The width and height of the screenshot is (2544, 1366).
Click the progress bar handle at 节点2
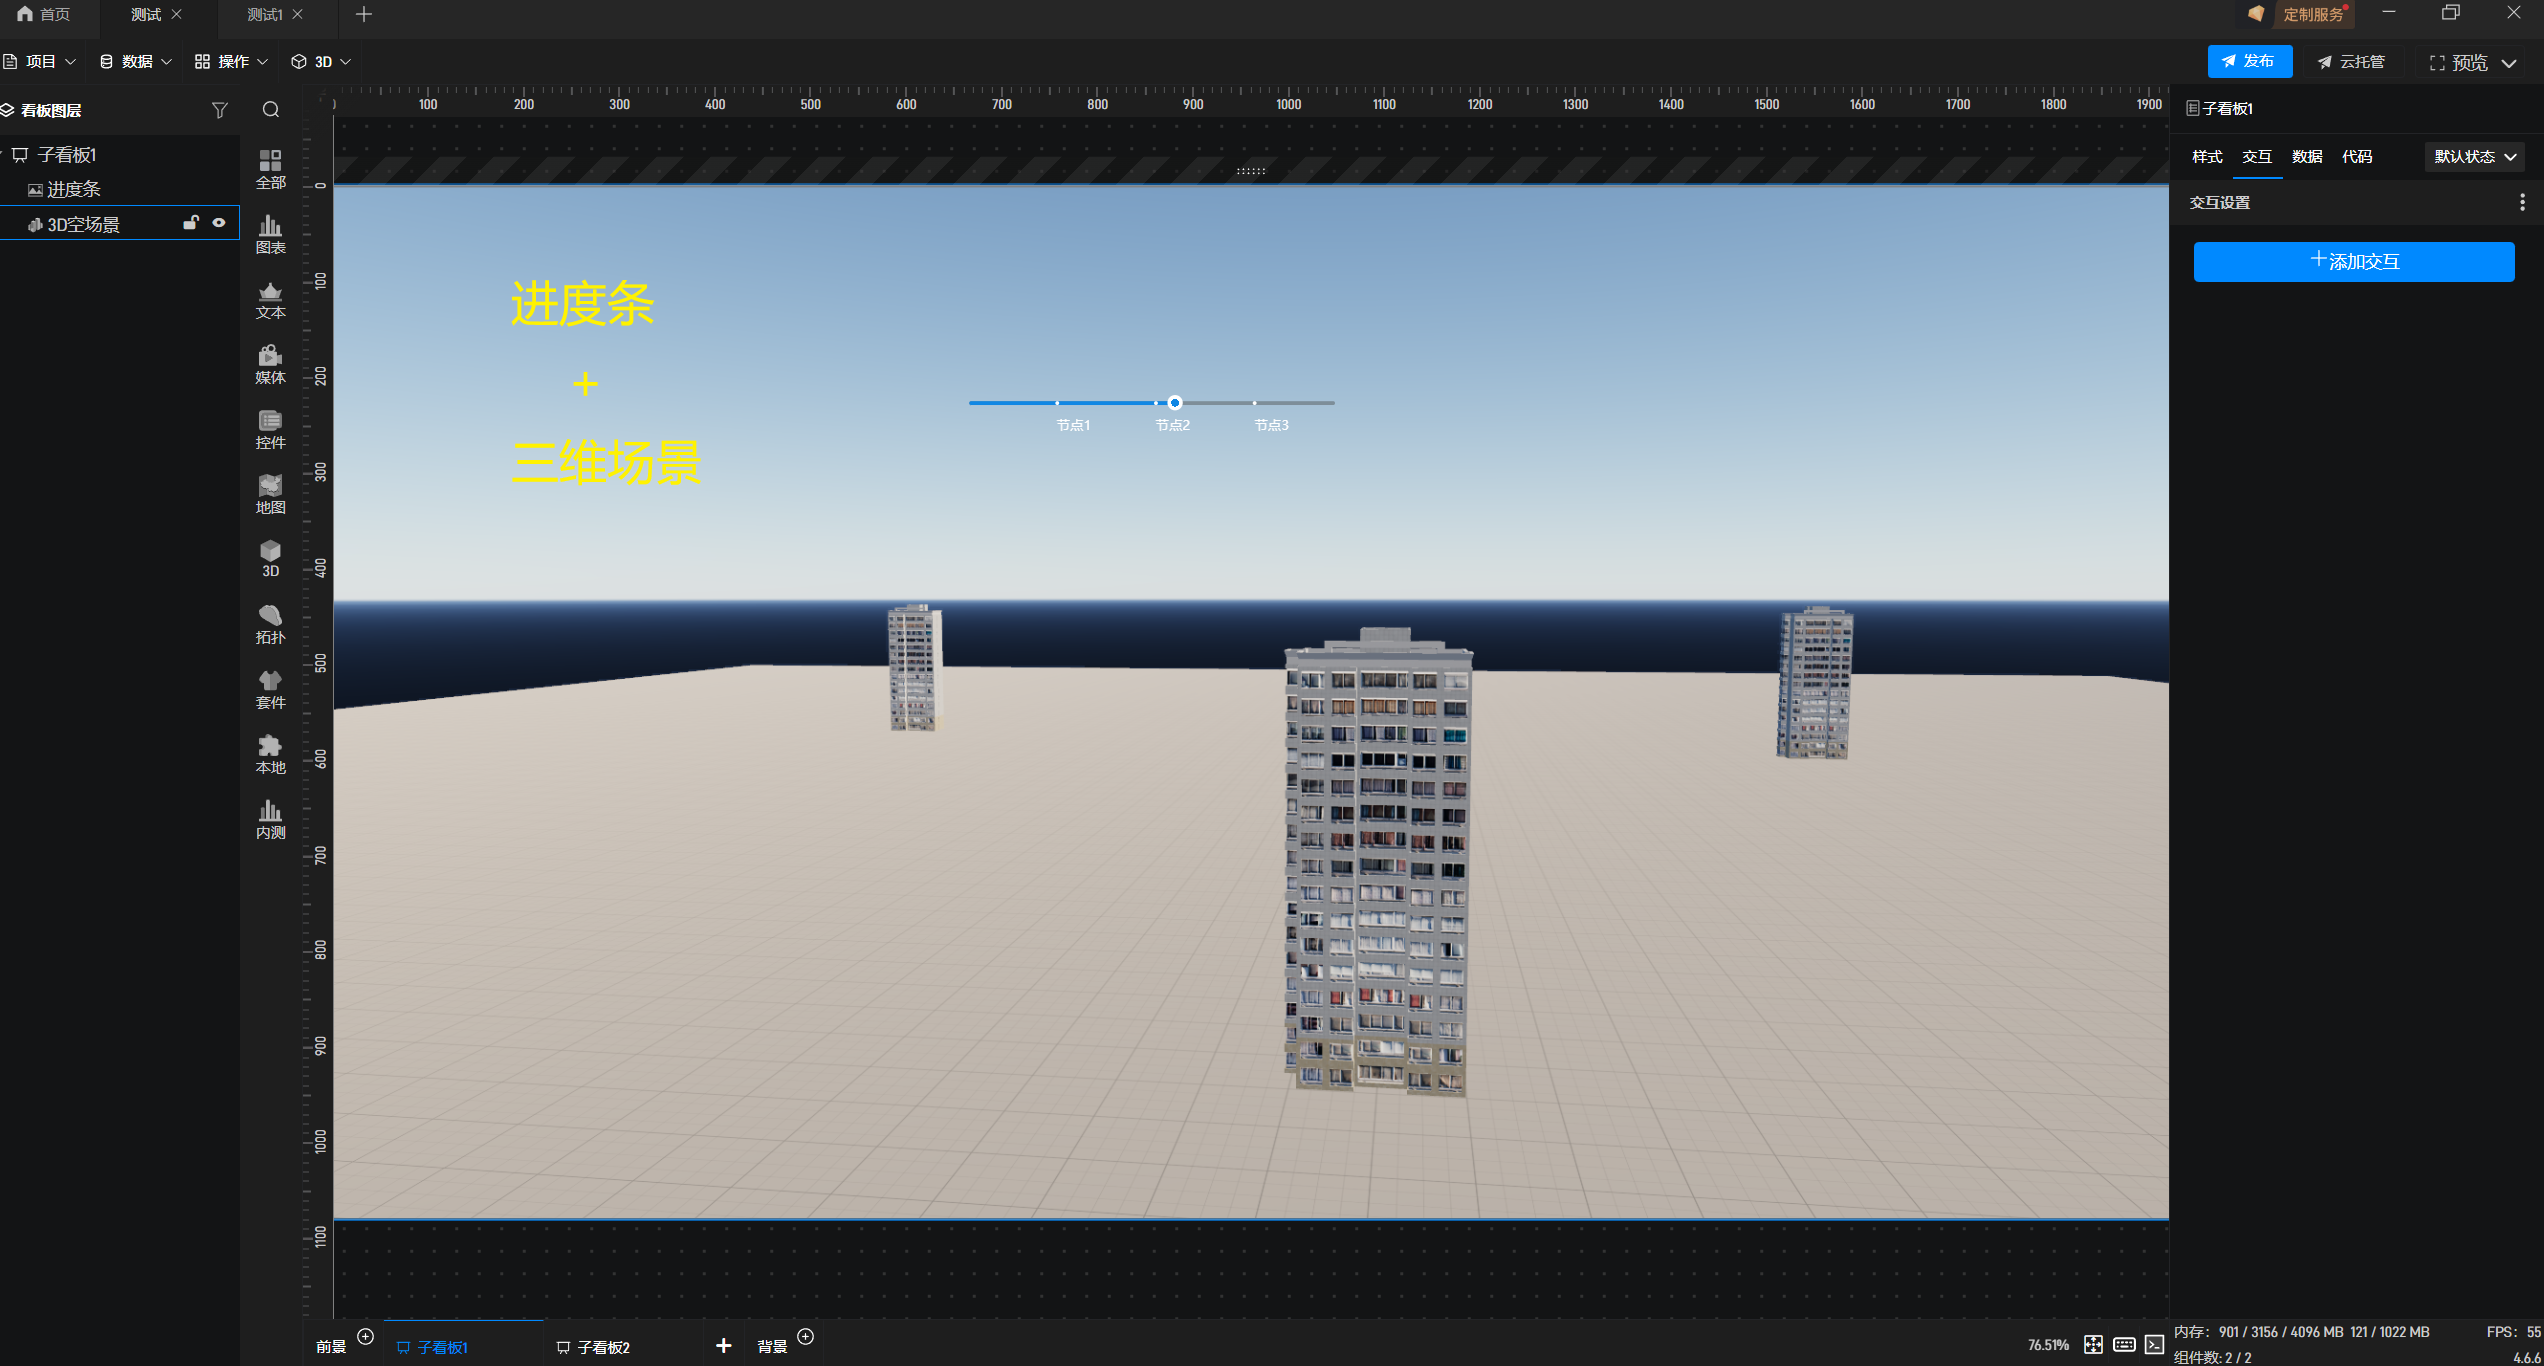click(x=1175, y=403)
